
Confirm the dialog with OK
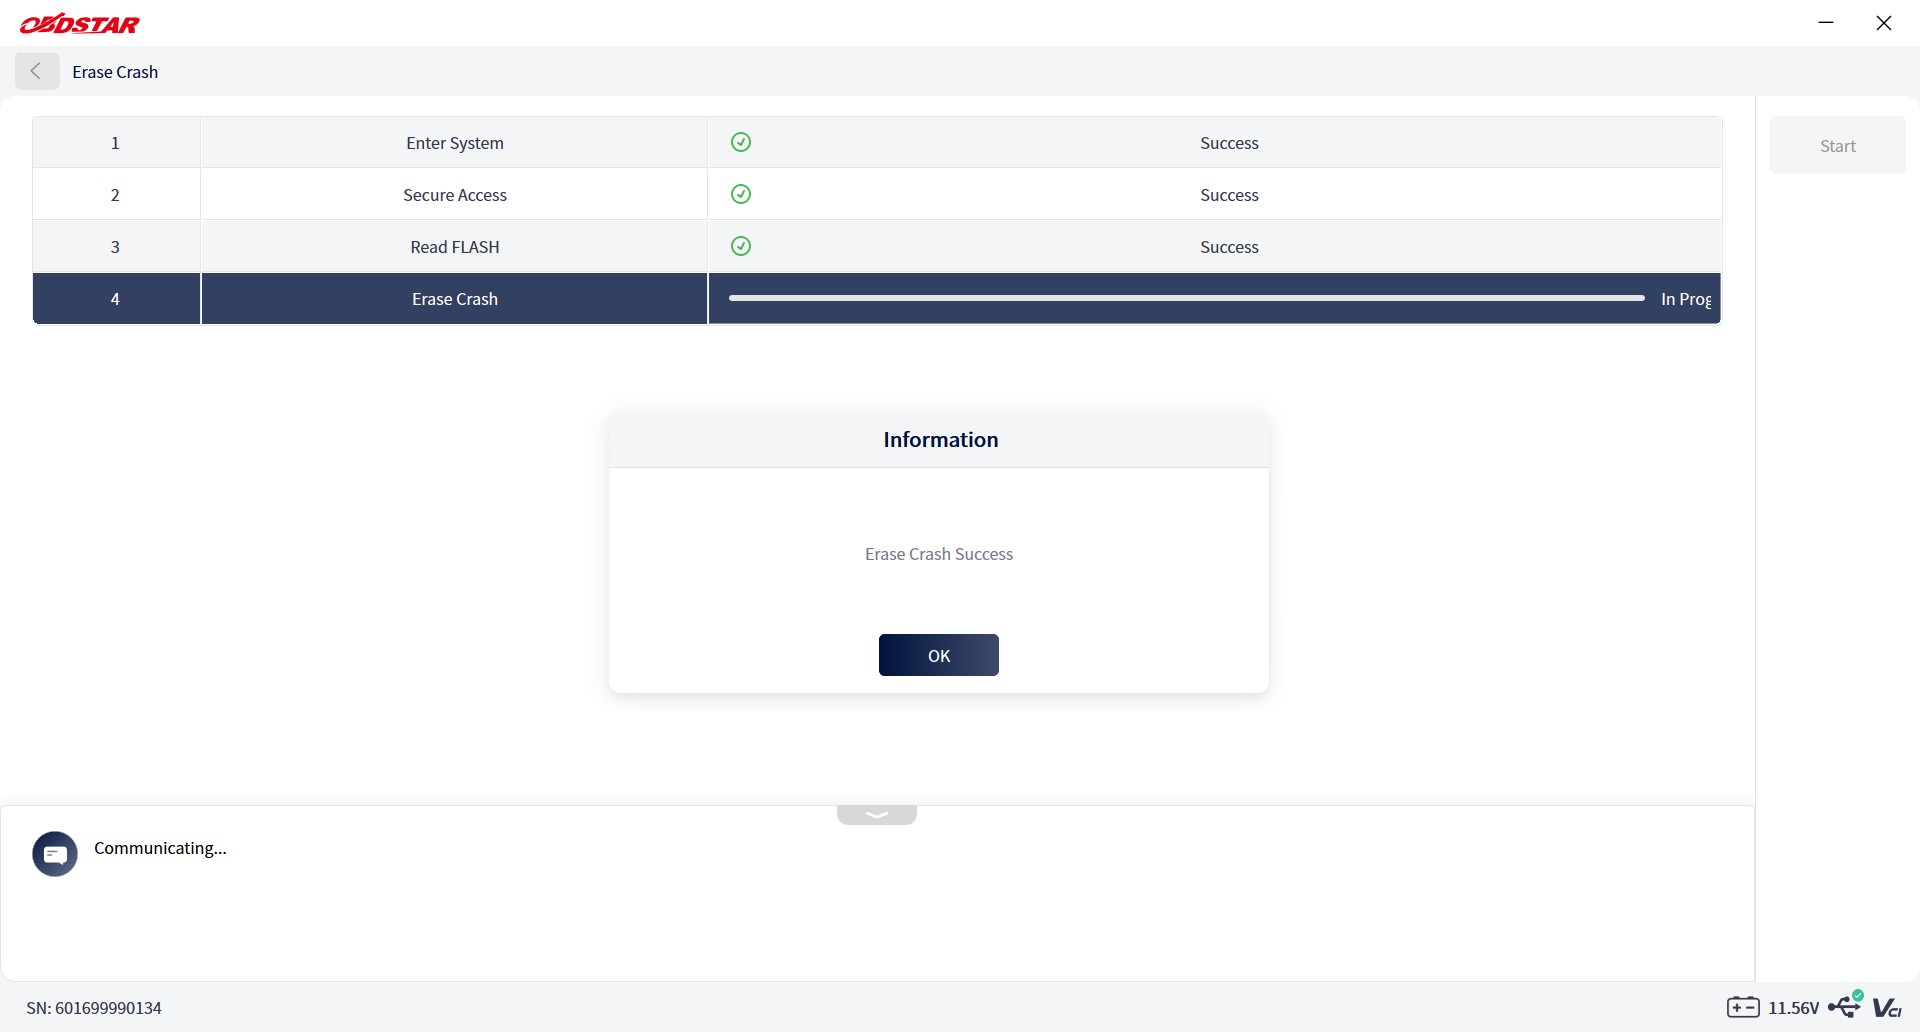pyautogui.click(x=939, y=655)
